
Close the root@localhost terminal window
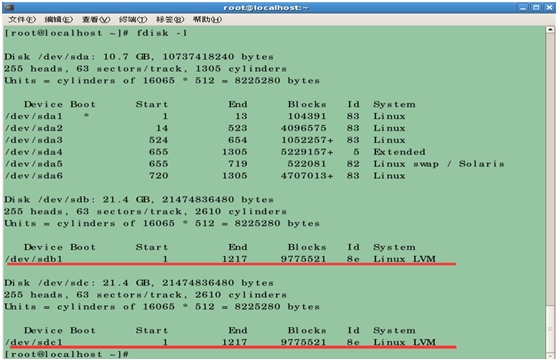tap(549, 7)
